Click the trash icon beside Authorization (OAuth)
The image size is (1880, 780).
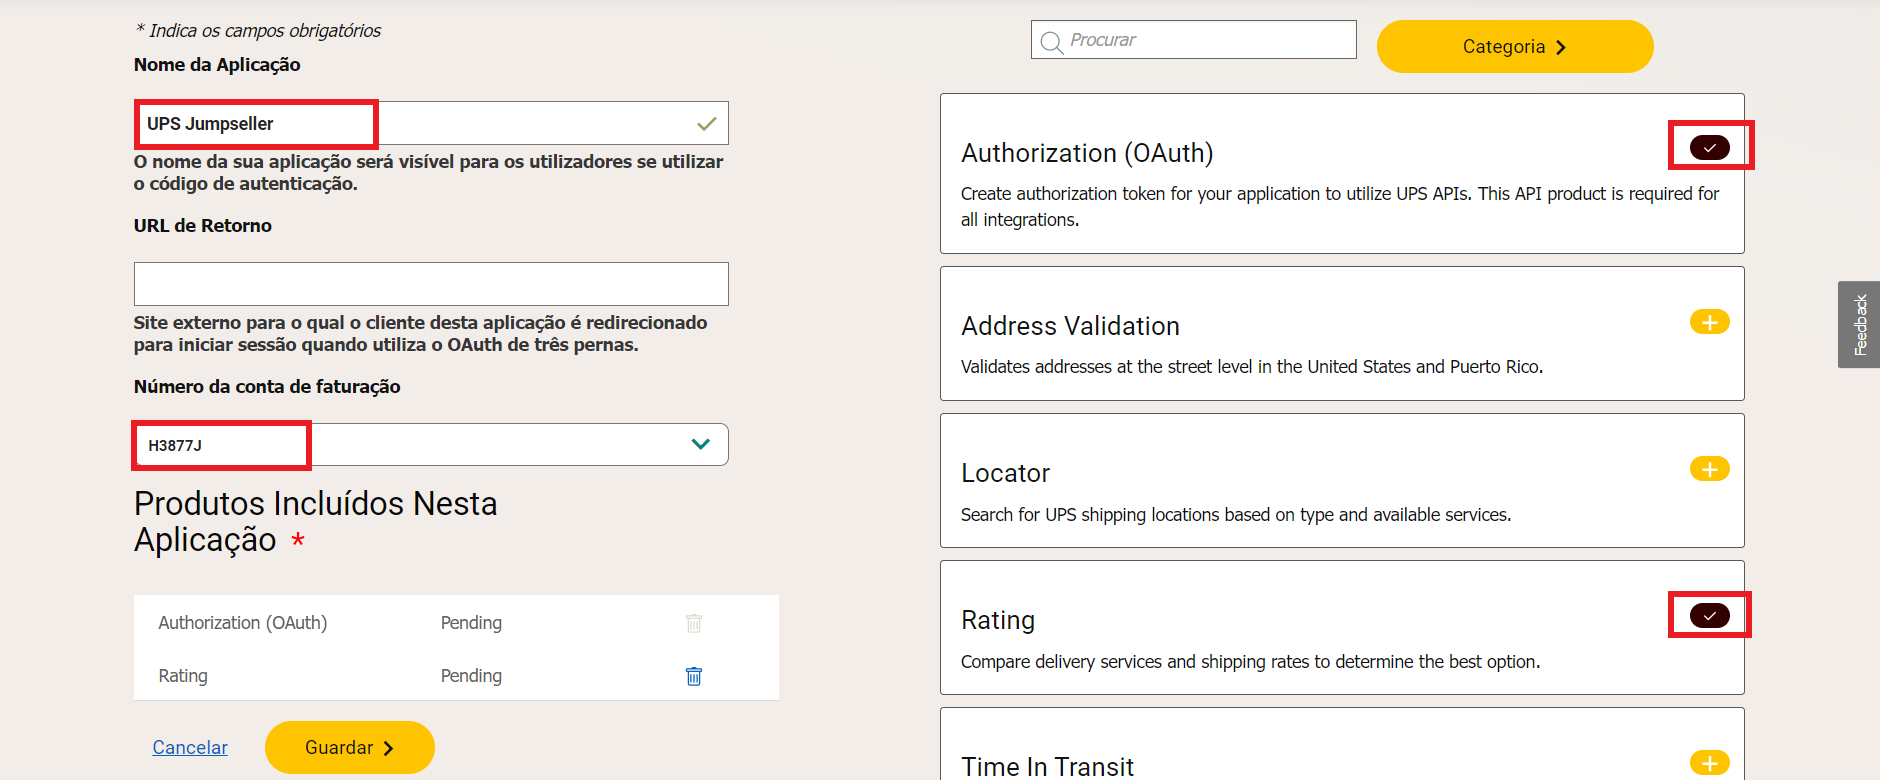tap(693, 623)
